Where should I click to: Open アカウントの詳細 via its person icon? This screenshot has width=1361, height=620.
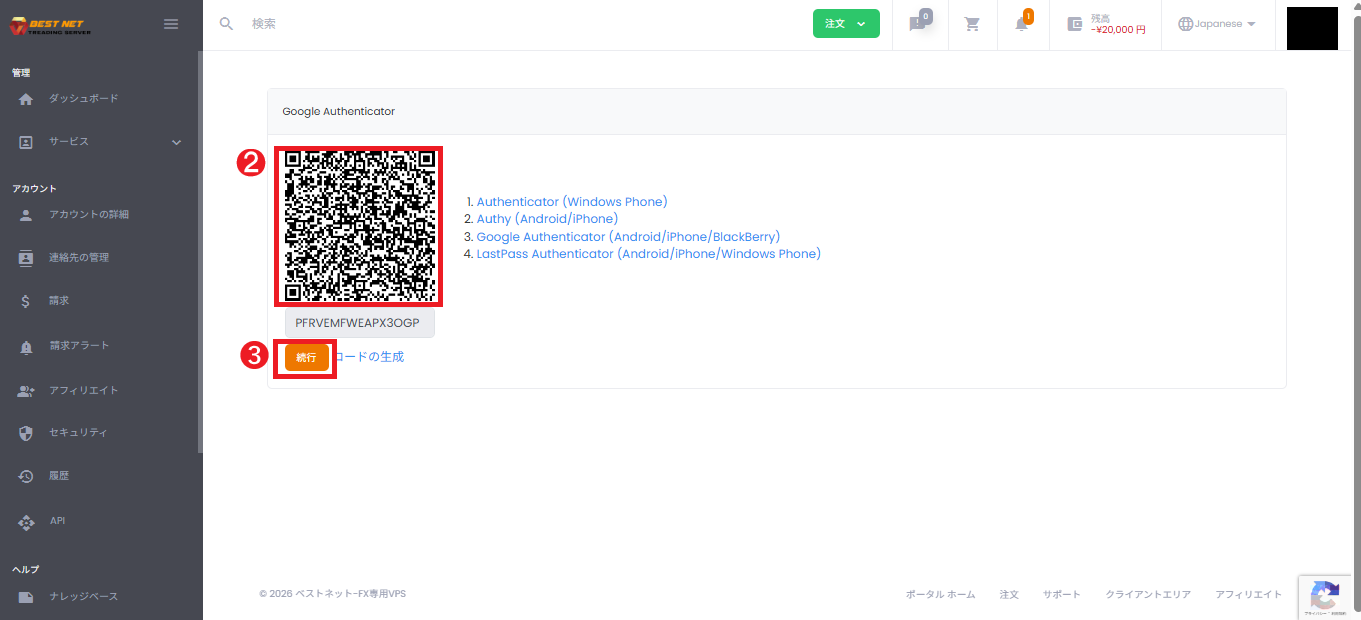click(x=25, y=214)
